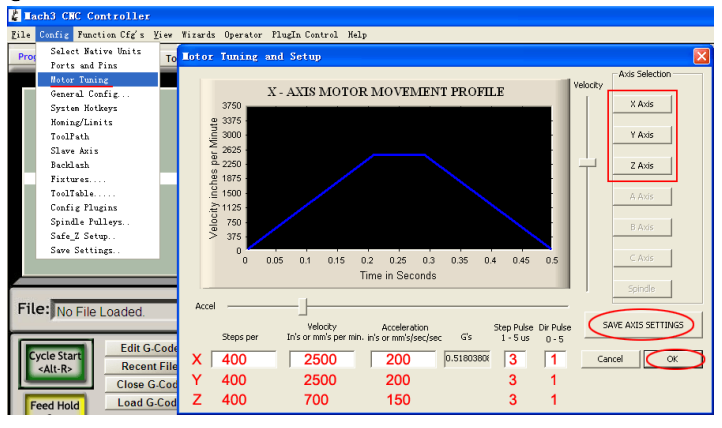Click the X-axis motor movement profile graph

[399, 178]
